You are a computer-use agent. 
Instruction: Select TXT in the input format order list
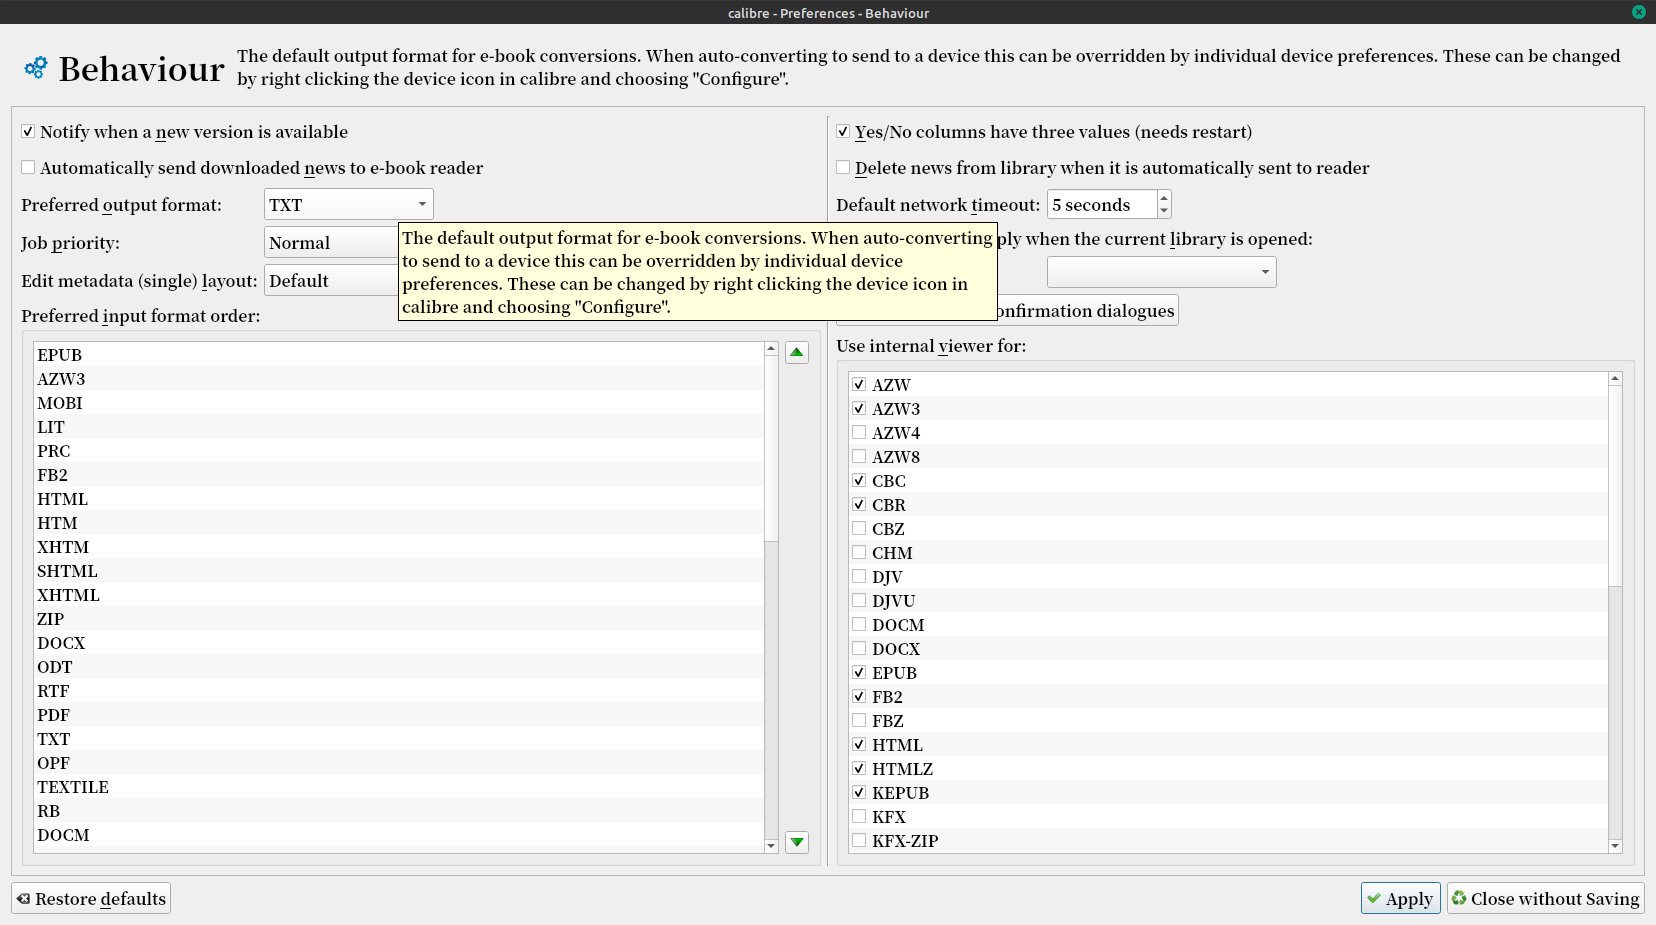click(399, 739)
